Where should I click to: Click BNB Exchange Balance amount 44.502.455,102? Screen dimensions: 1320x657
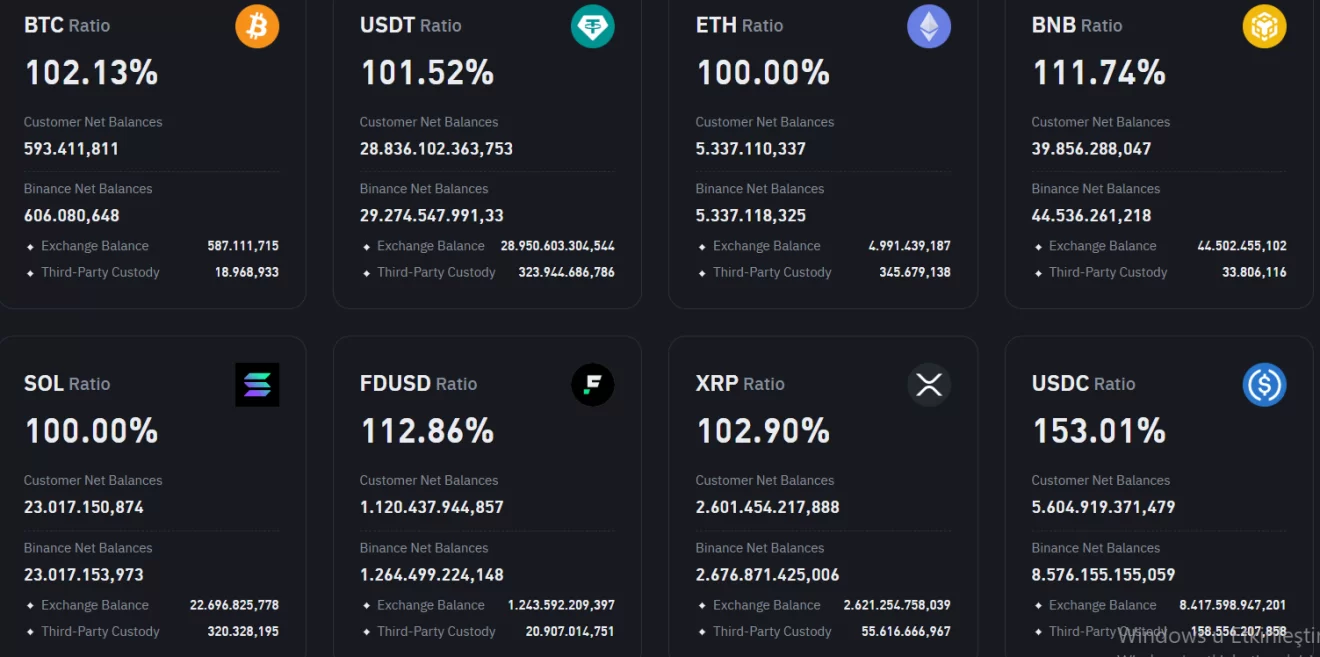pyautogui.click(x=1241, y=246)
